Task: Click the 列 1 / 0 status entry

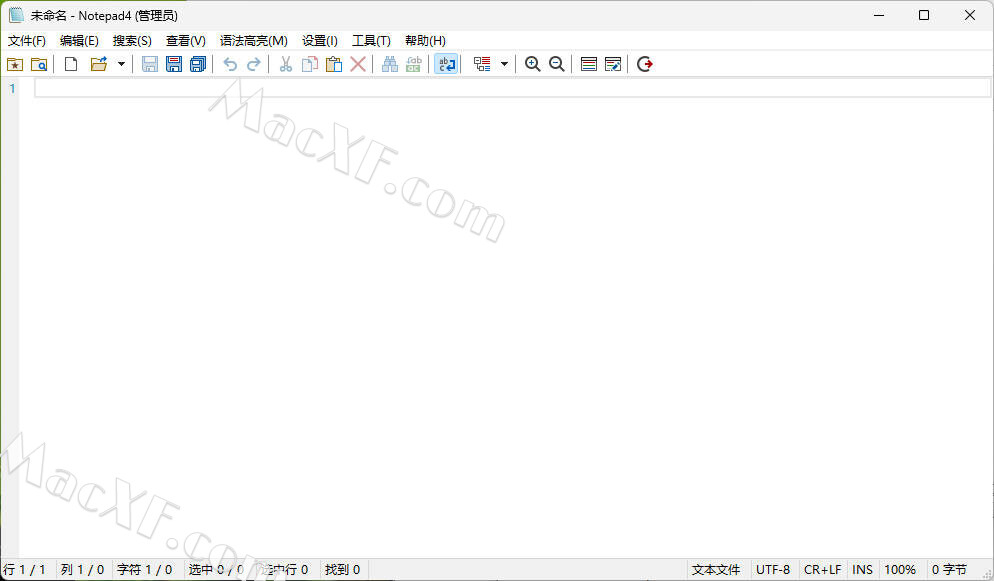Action: 82,570
